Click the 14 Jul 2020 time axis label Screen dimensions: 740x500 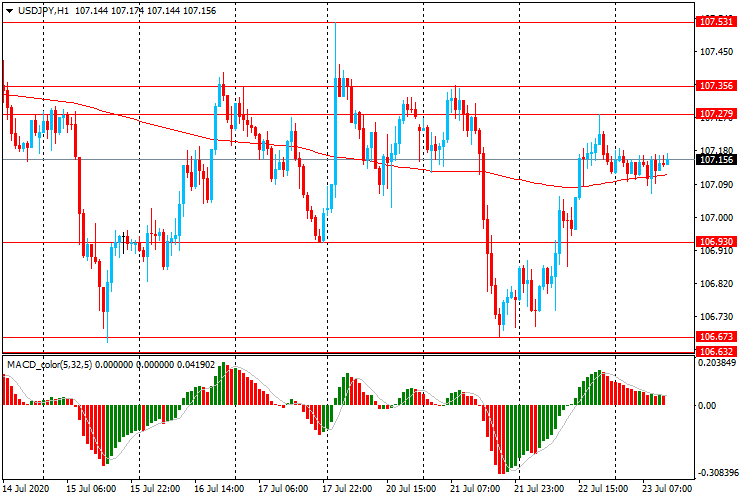click(25, 488)
